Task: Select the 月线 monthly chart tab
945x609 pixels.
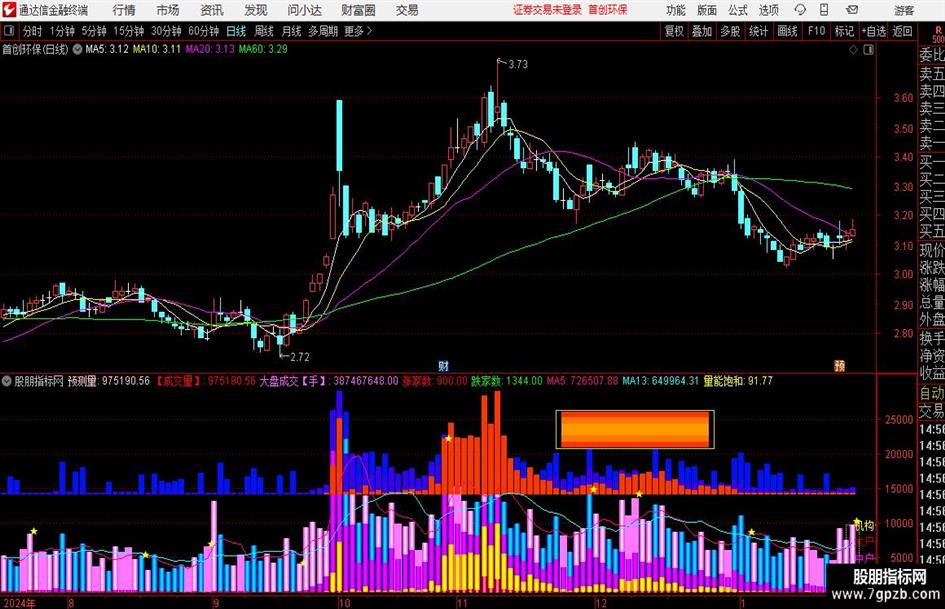Action: (291, 31)
